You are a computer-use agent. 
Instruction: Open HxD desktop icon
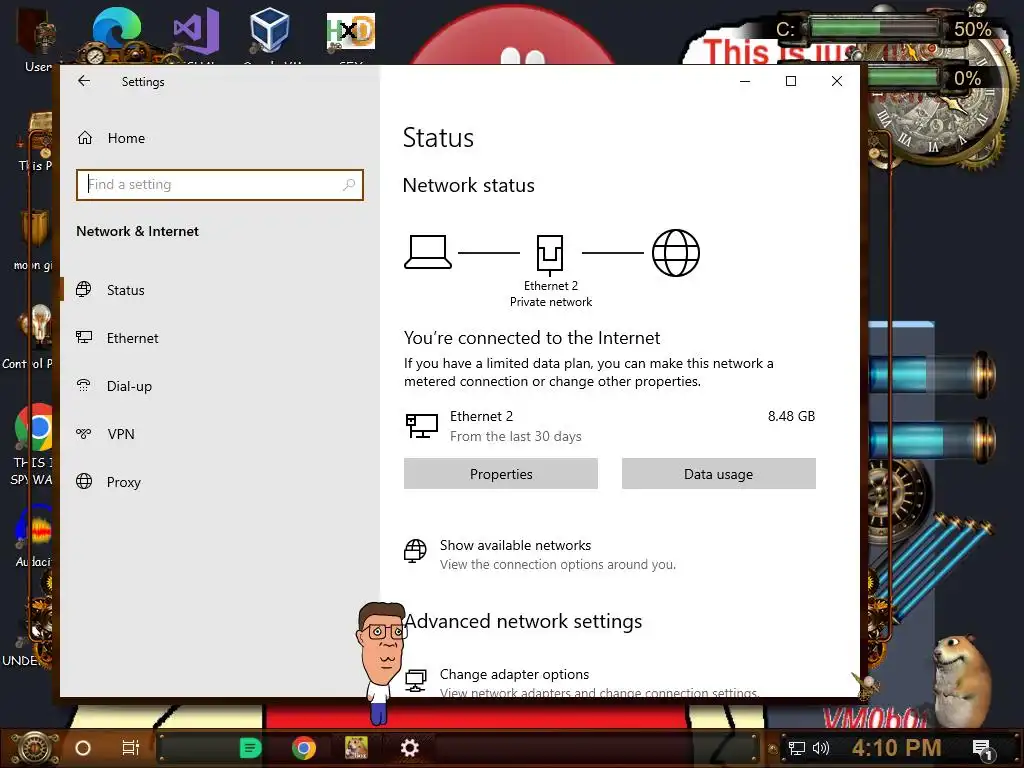pos(351,31)
